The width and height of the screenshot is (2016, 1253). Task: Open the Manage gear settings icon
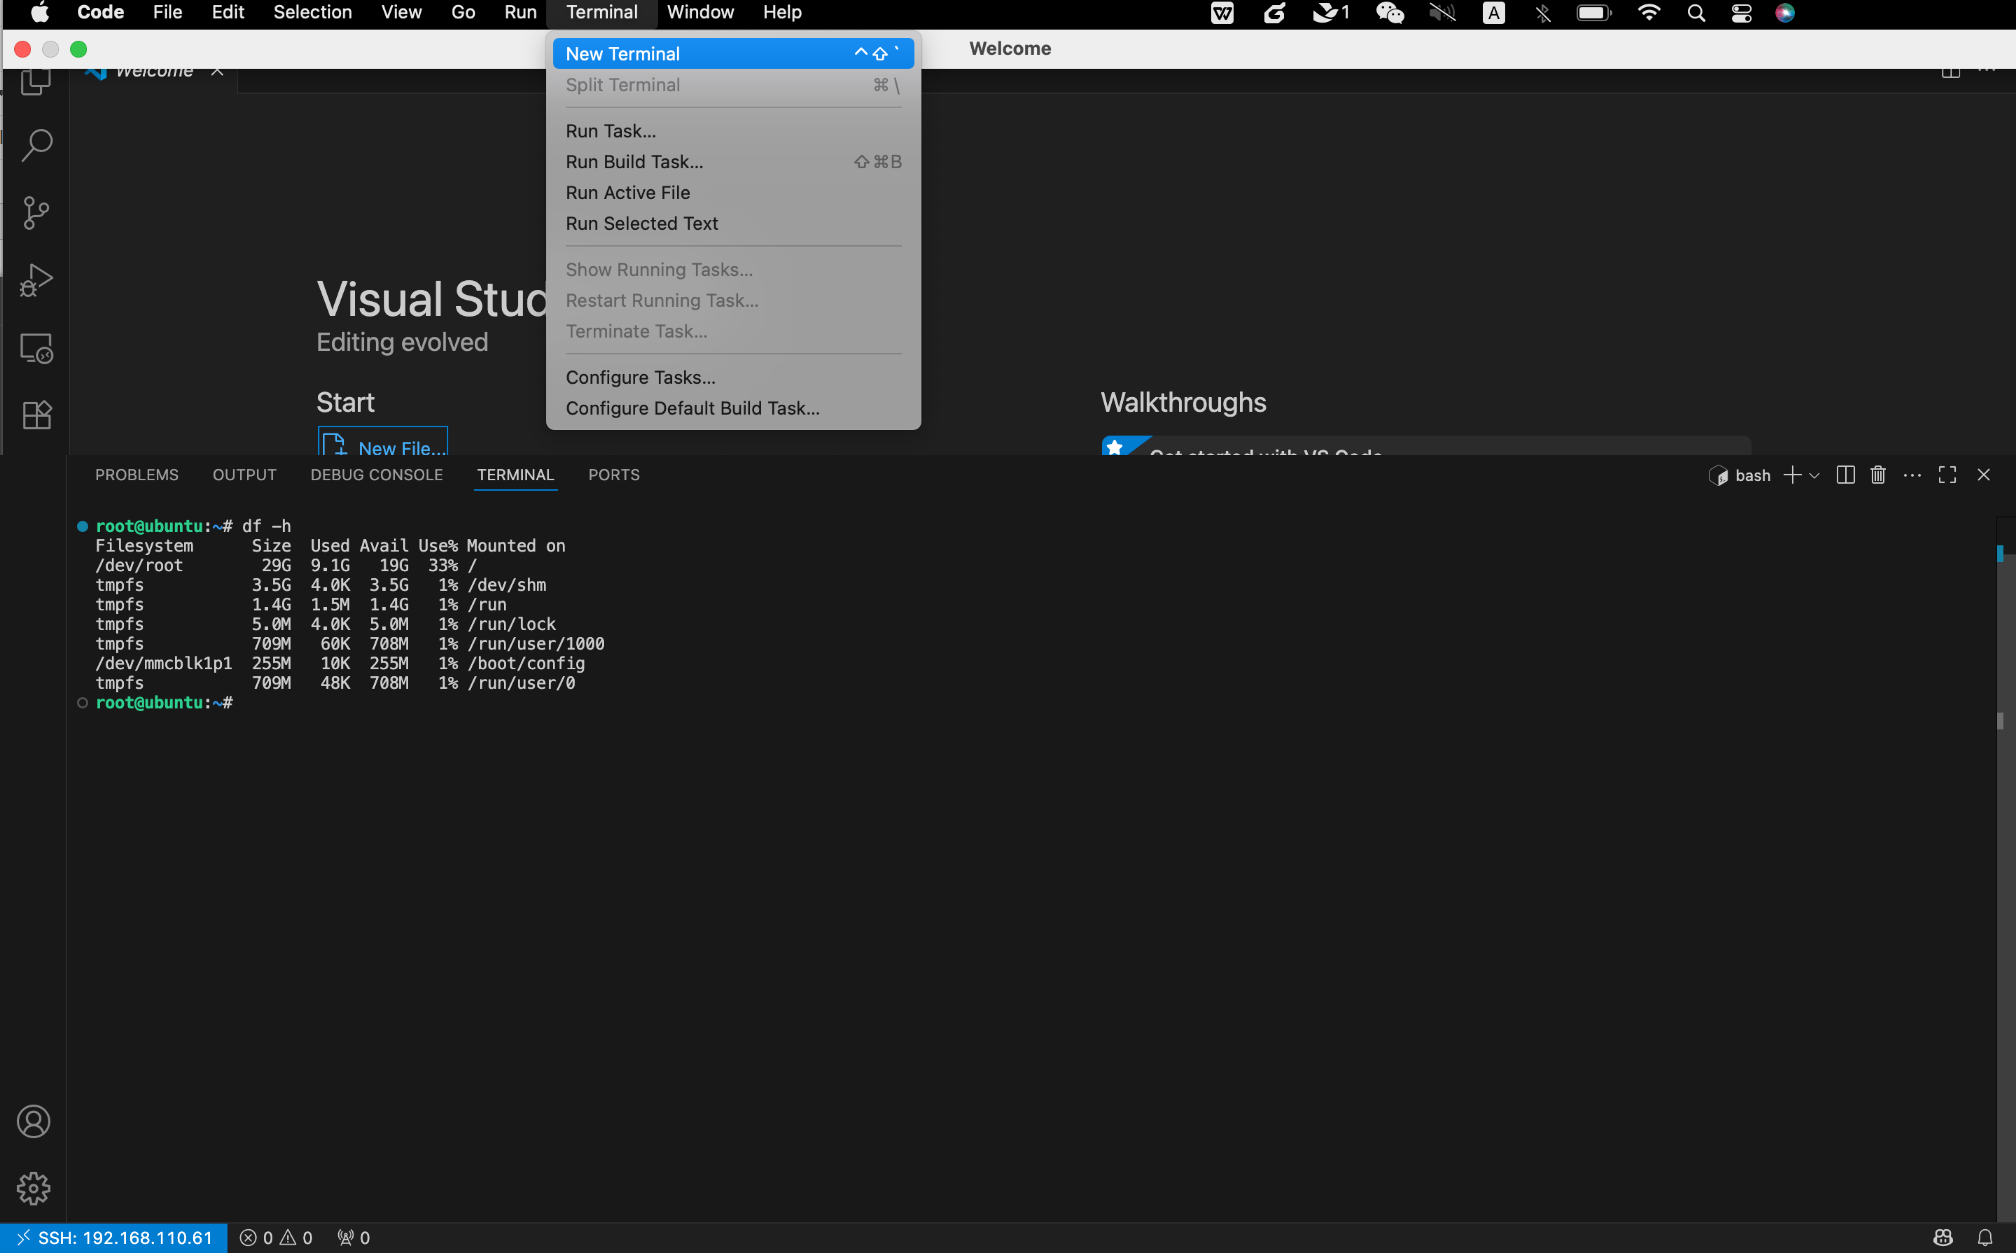34,1188
